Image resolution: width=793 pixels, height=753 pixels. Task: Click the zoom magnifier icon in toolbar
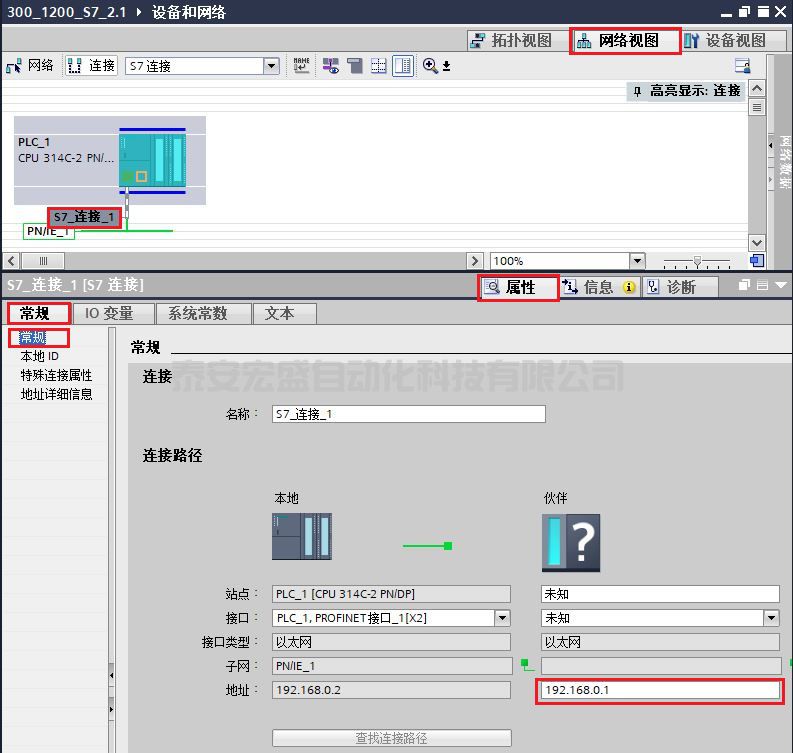coord(430,66)
